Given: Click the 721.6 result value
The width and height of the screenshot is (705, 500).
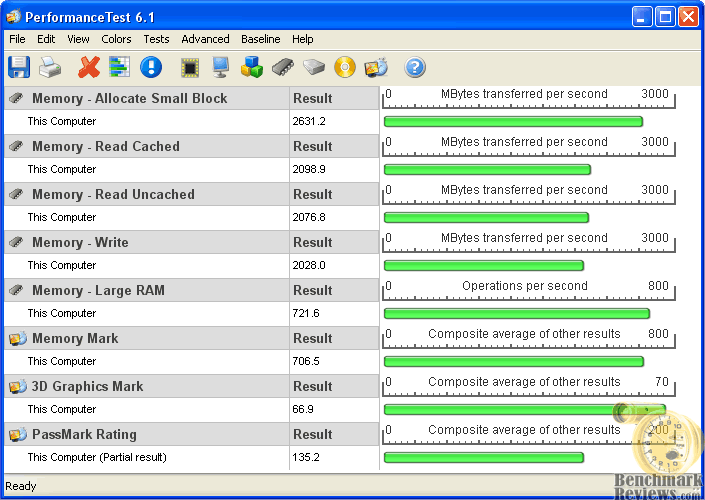Looking at the screenshot, I should (306, 313).
